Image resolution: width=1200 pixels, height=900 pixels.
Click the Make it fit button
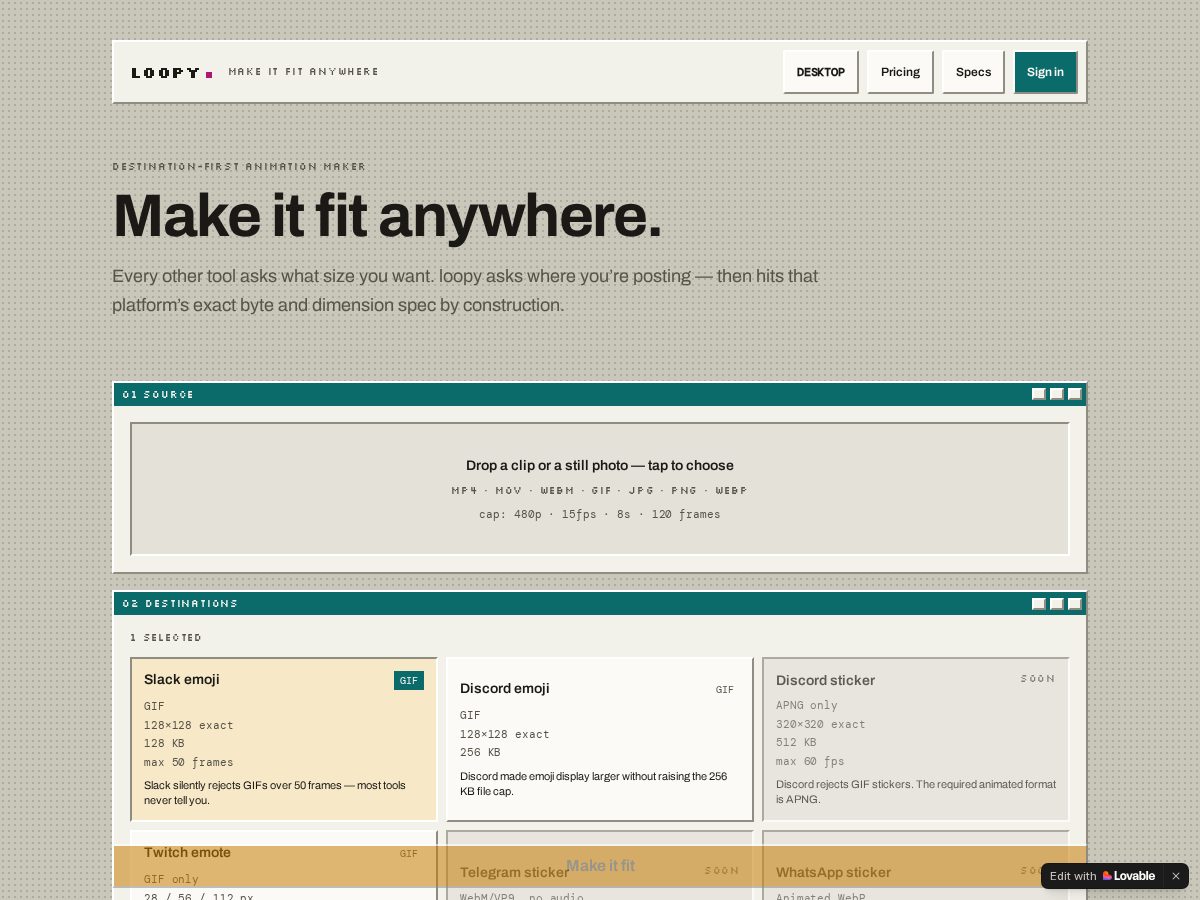click(600, 866)
